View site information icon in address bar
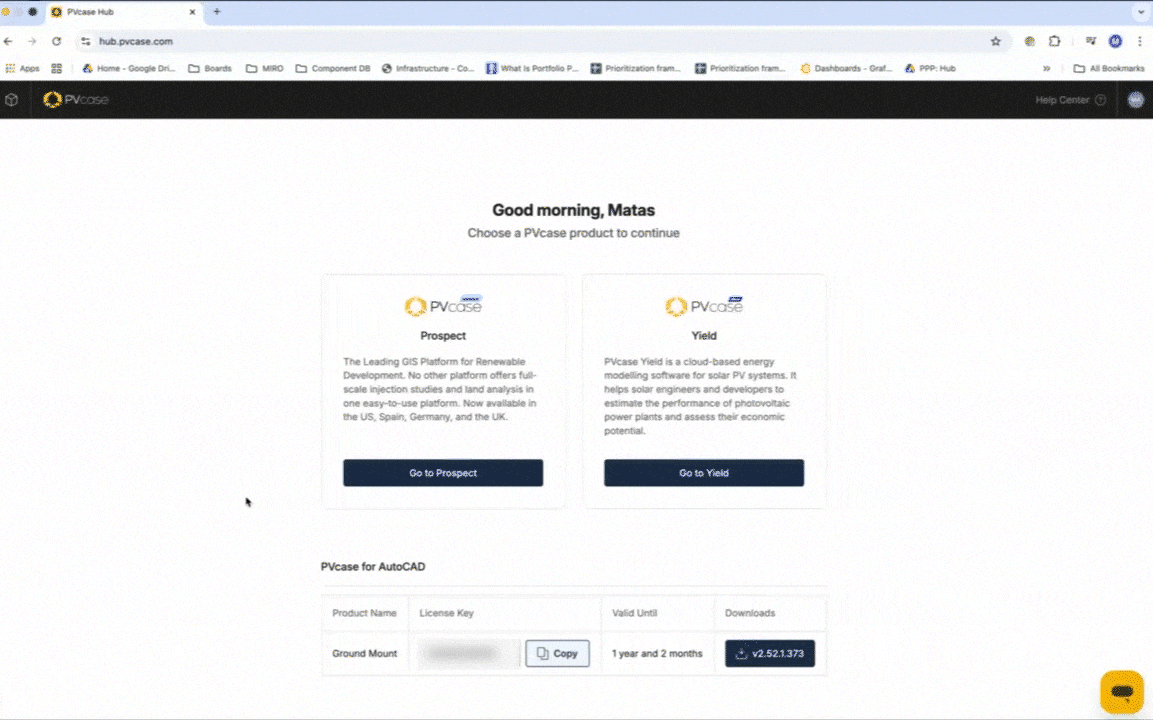The image size is (1153, 720). tap(86, 41)
